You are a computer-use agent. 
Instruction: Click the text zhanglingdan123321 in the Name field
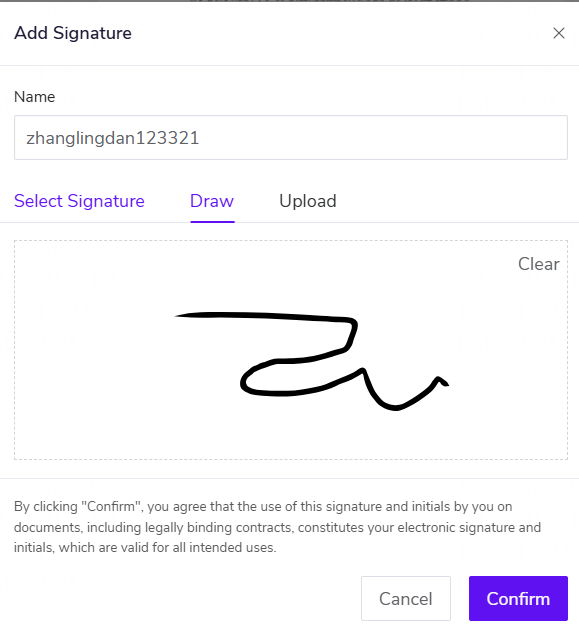(113, 138)
